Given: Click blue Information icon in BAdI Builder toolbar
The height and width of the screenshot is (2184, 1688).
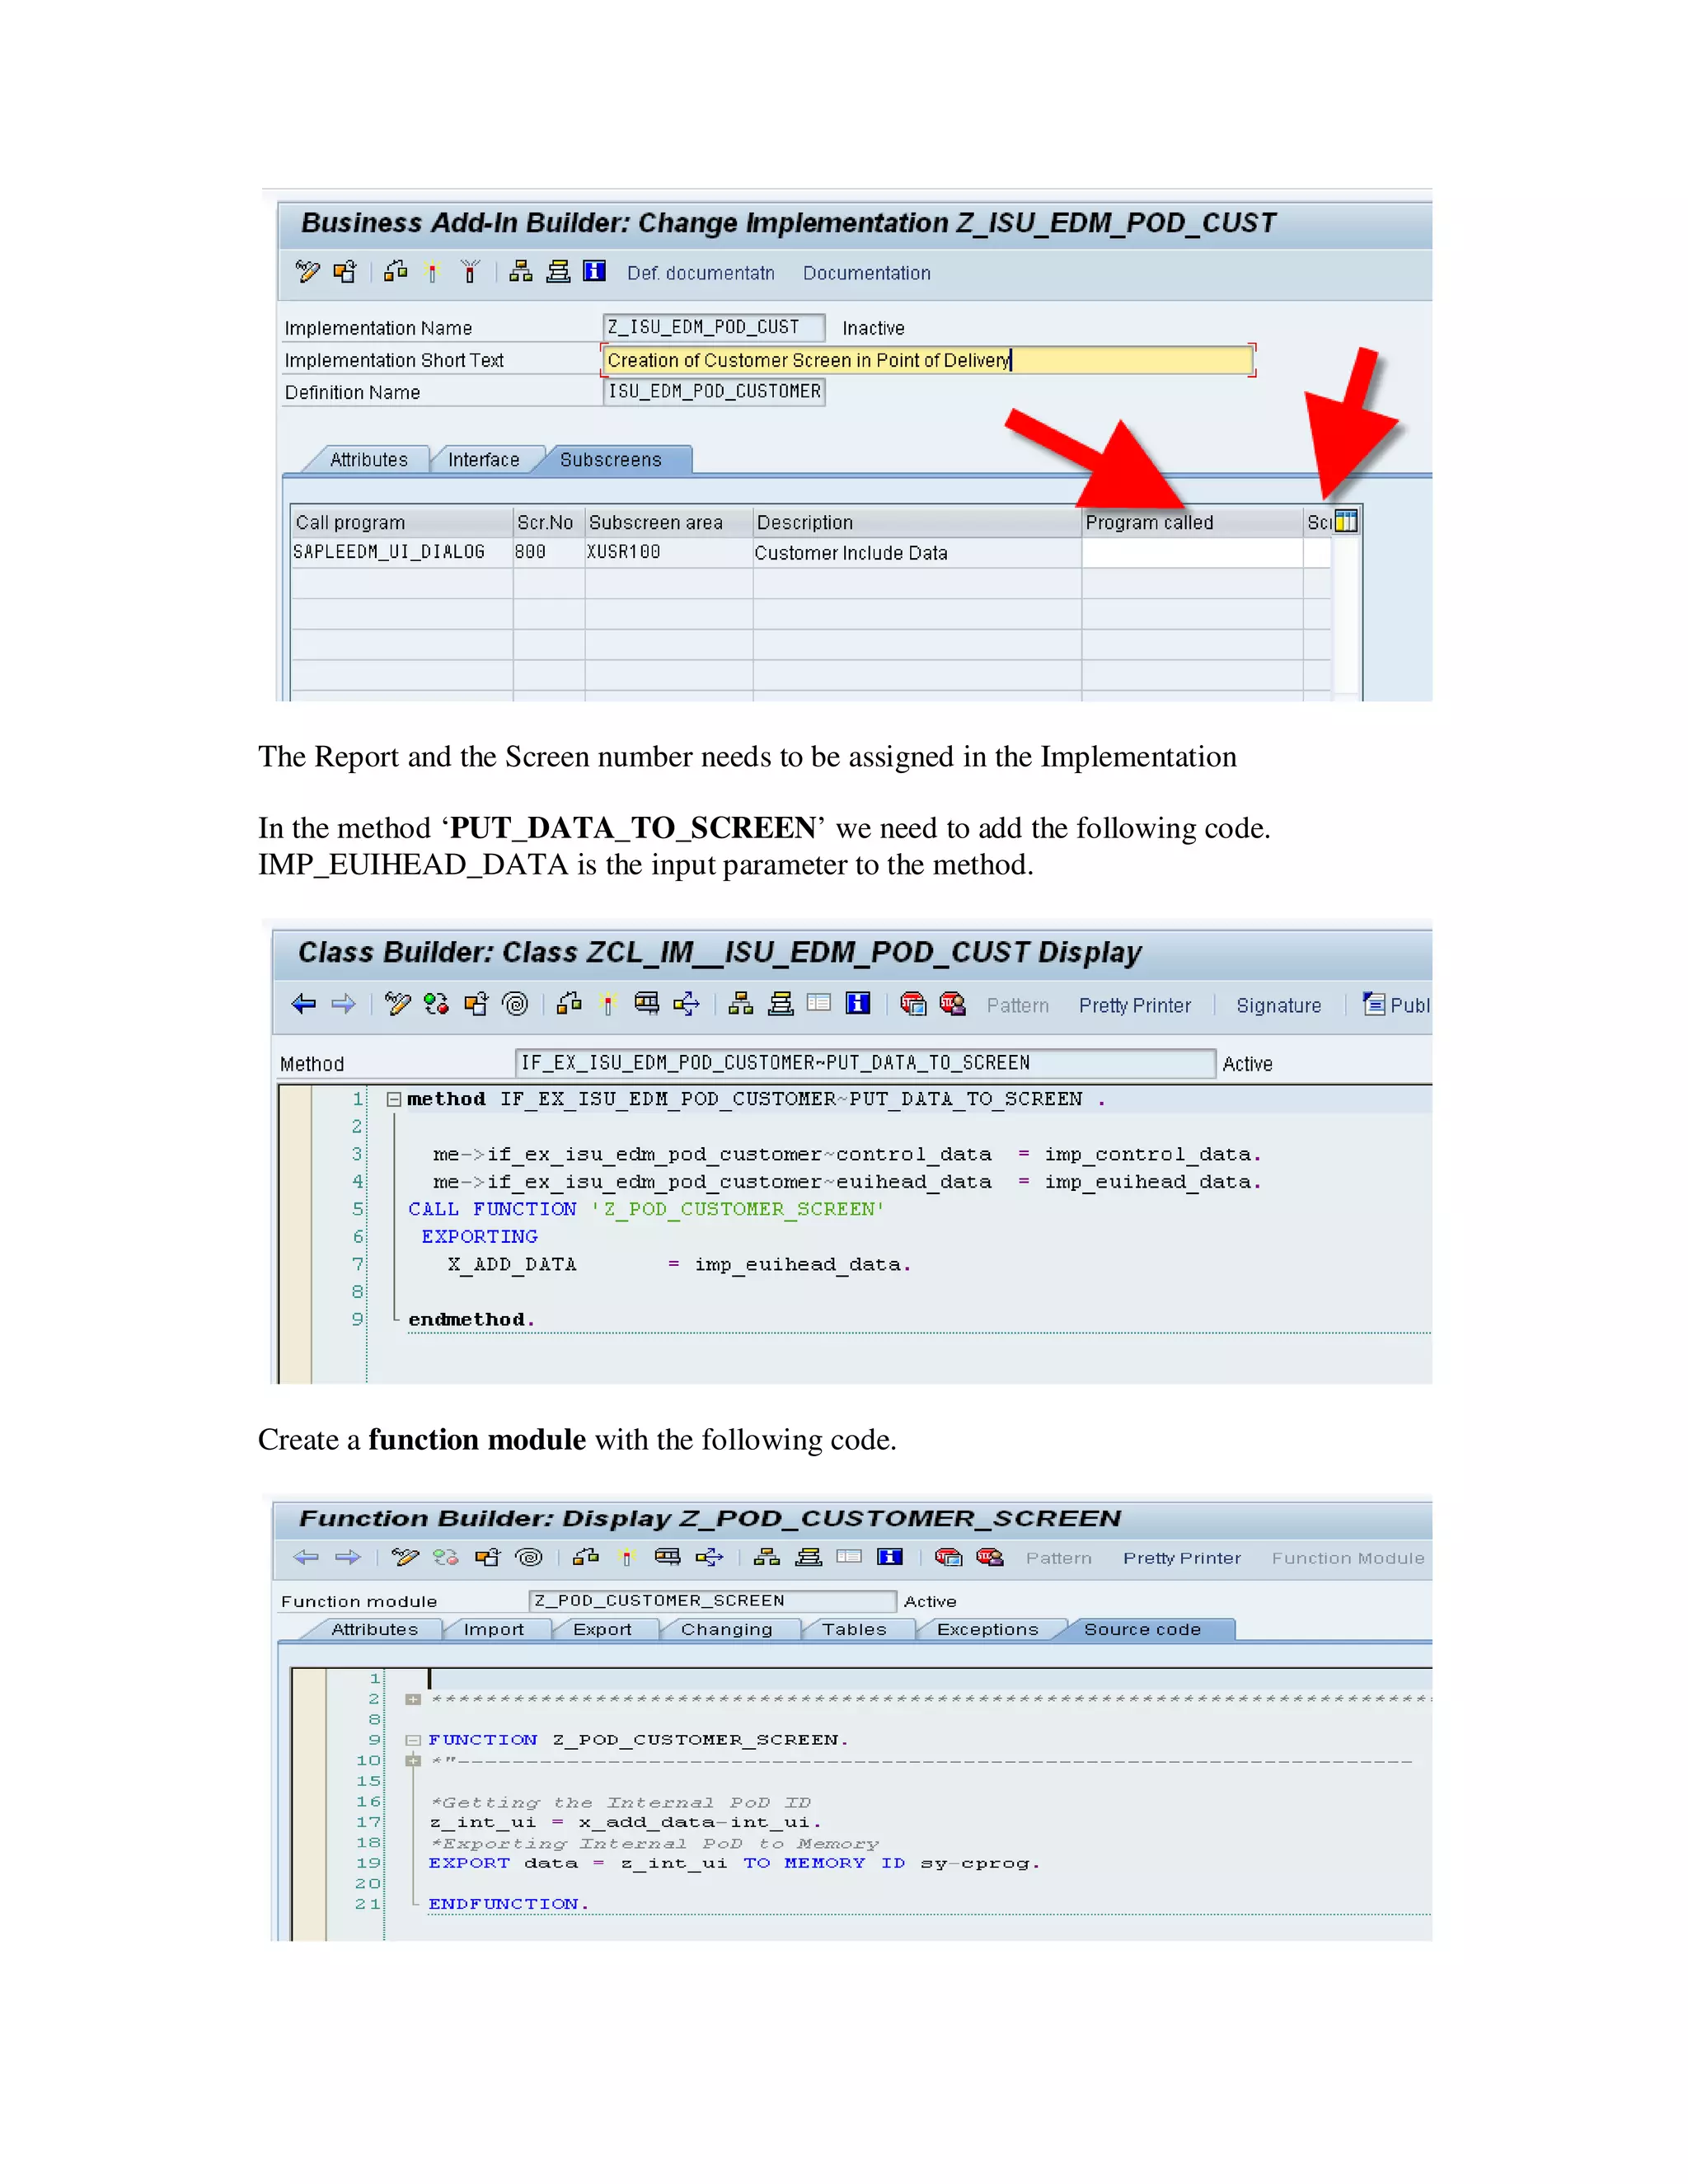Looking at the screenshot, I should (x=595, y=271).
